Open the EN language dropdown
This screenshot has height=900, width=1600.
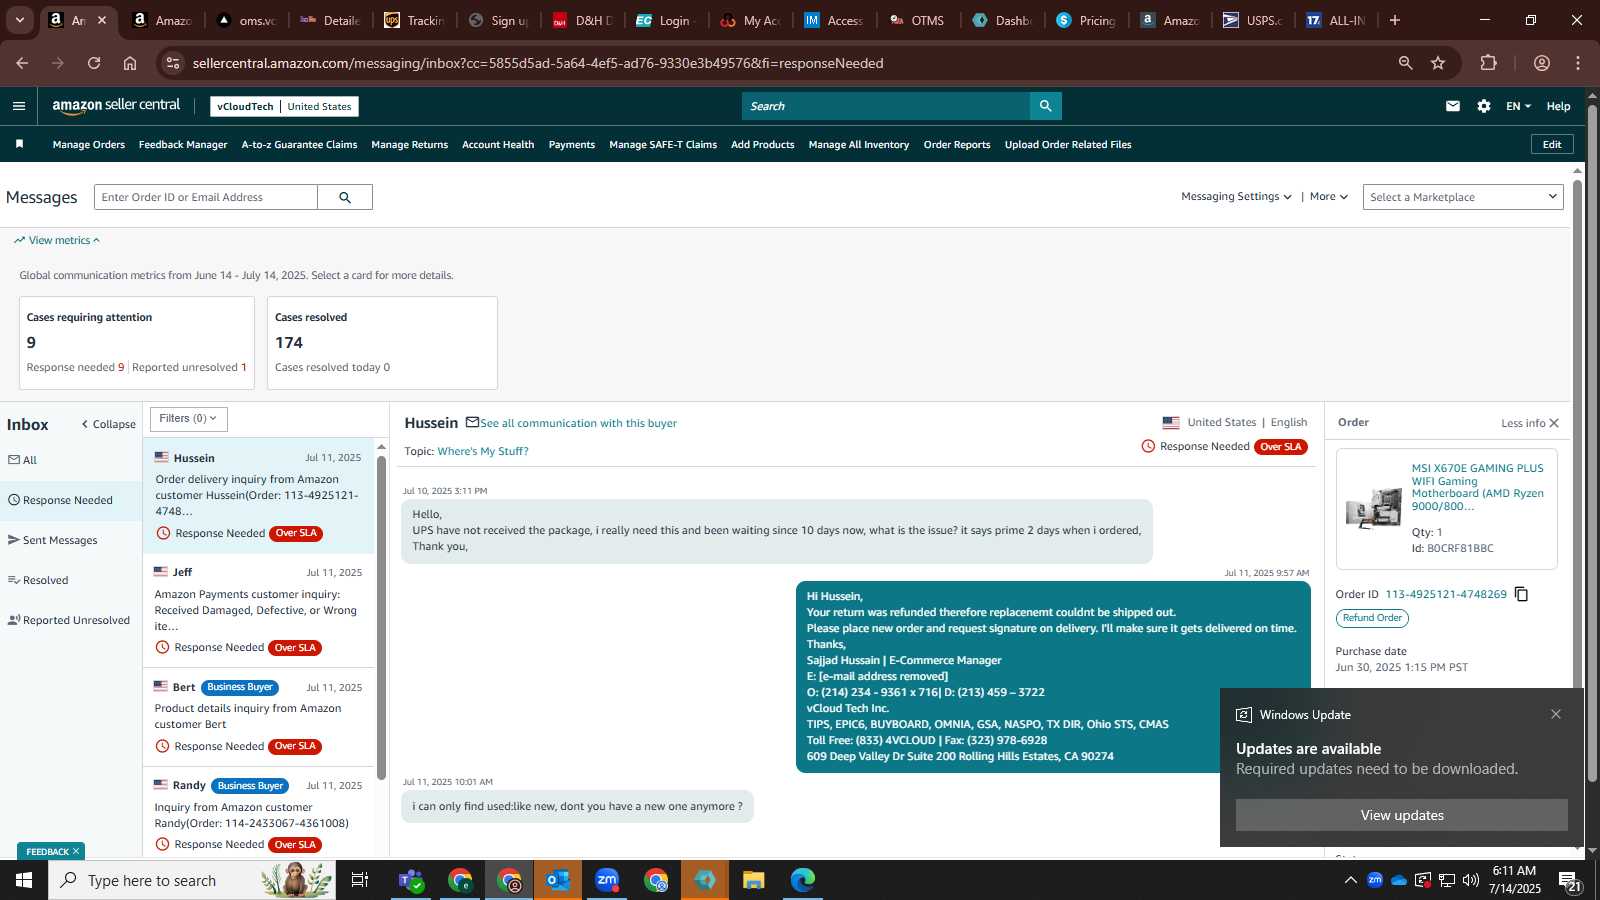(x=1518, y=106)
